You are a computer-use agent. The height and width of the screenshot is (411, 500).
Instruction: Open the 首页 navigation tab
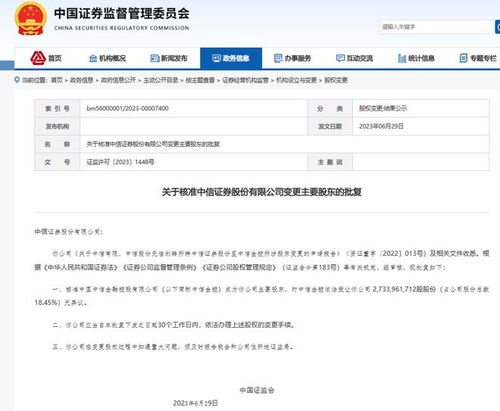click(46, 58)
